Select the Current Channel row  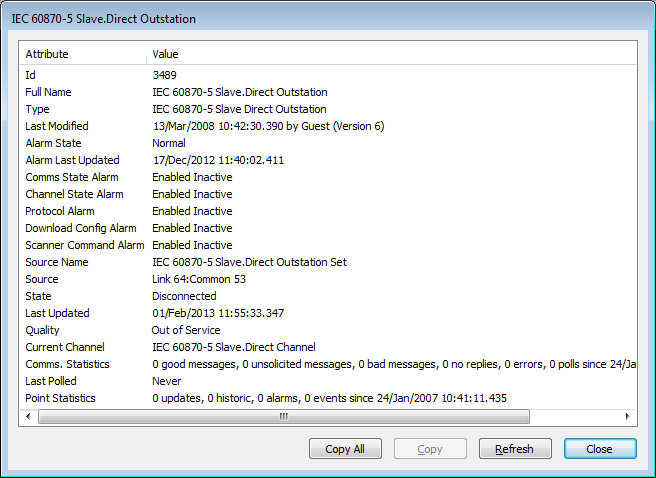(x=65, y=347)
